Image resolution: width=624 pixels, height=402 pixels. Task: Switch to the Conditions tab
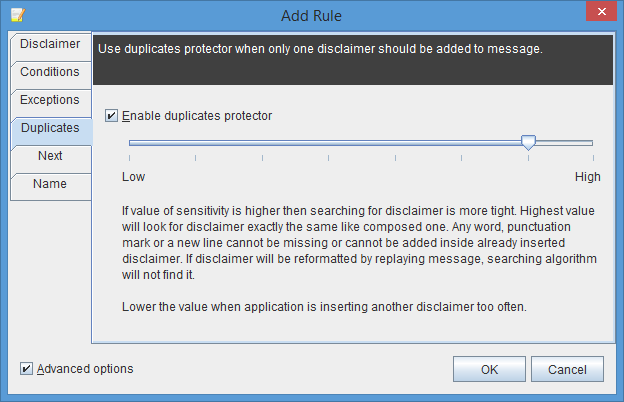[x=51, y=72]
